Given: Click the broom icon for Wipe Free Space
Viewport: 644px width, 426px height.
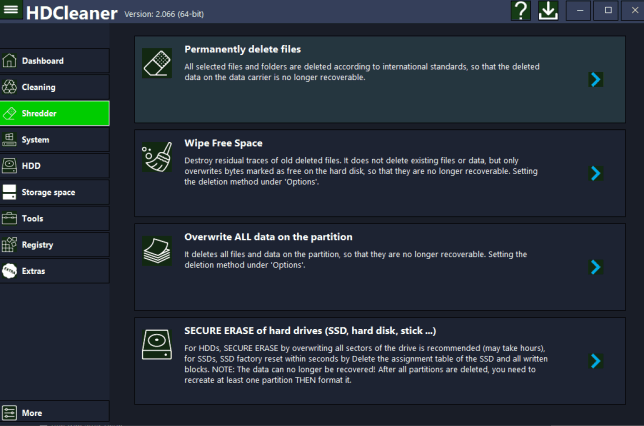Looking at the screenshot, I should pos(157,157).
